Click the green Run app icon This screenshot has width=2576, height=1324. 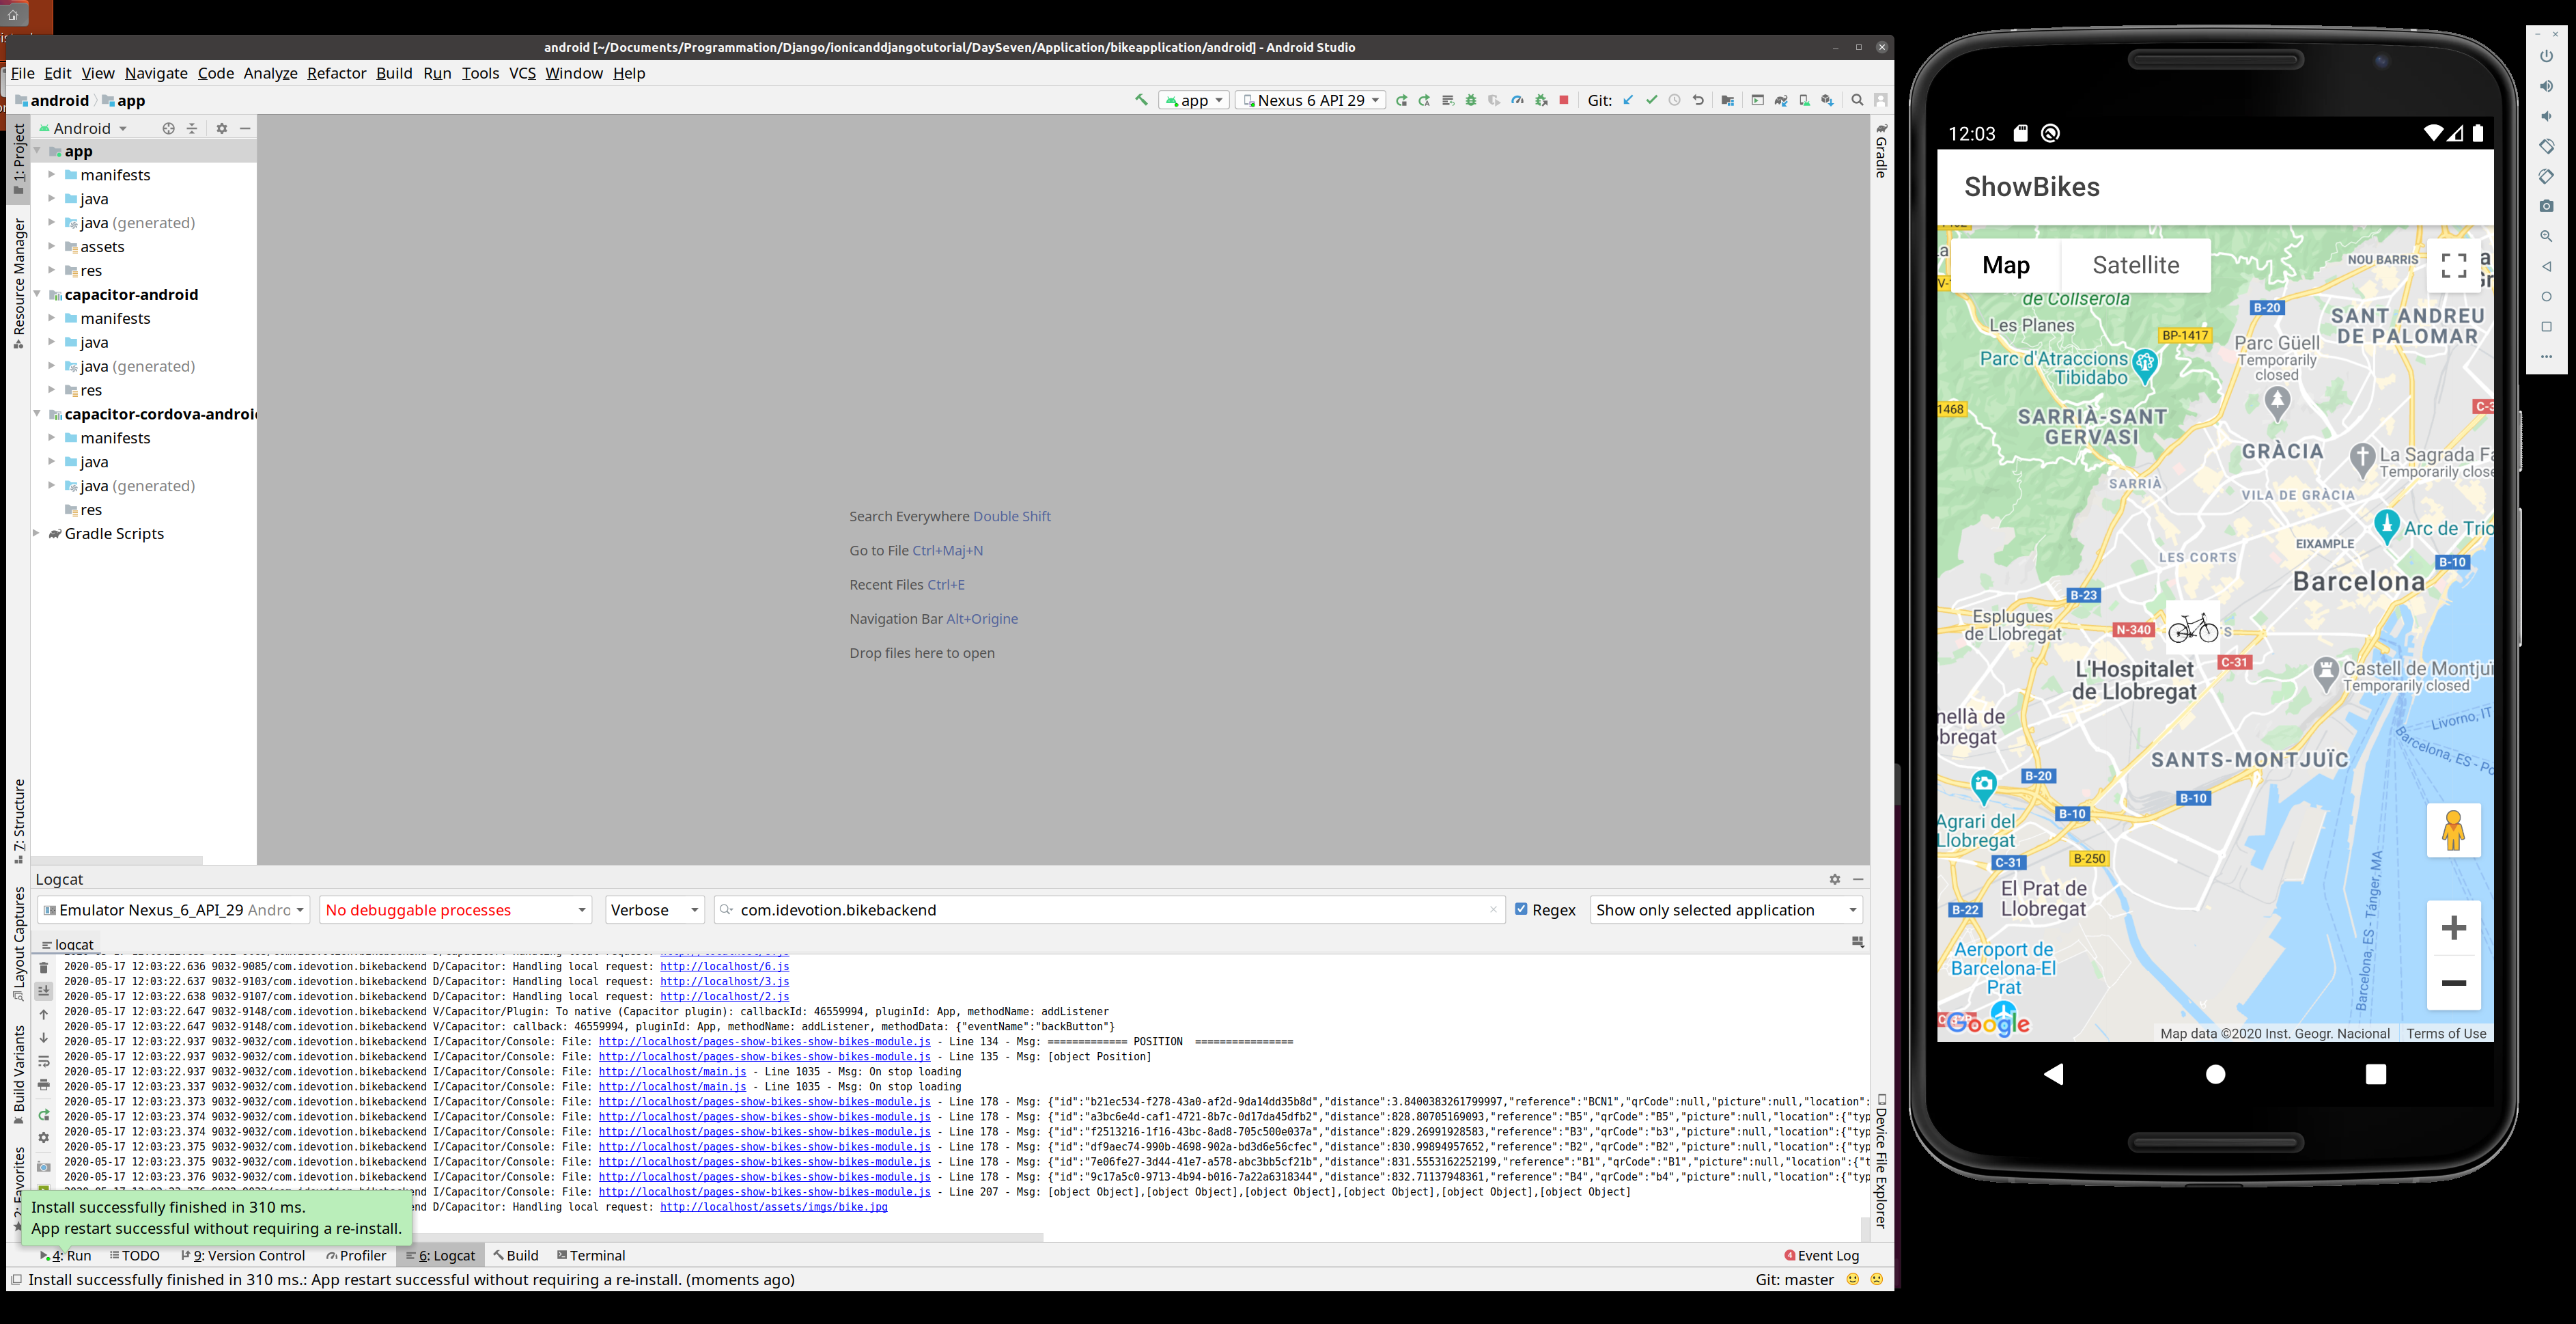[1401, 100]
